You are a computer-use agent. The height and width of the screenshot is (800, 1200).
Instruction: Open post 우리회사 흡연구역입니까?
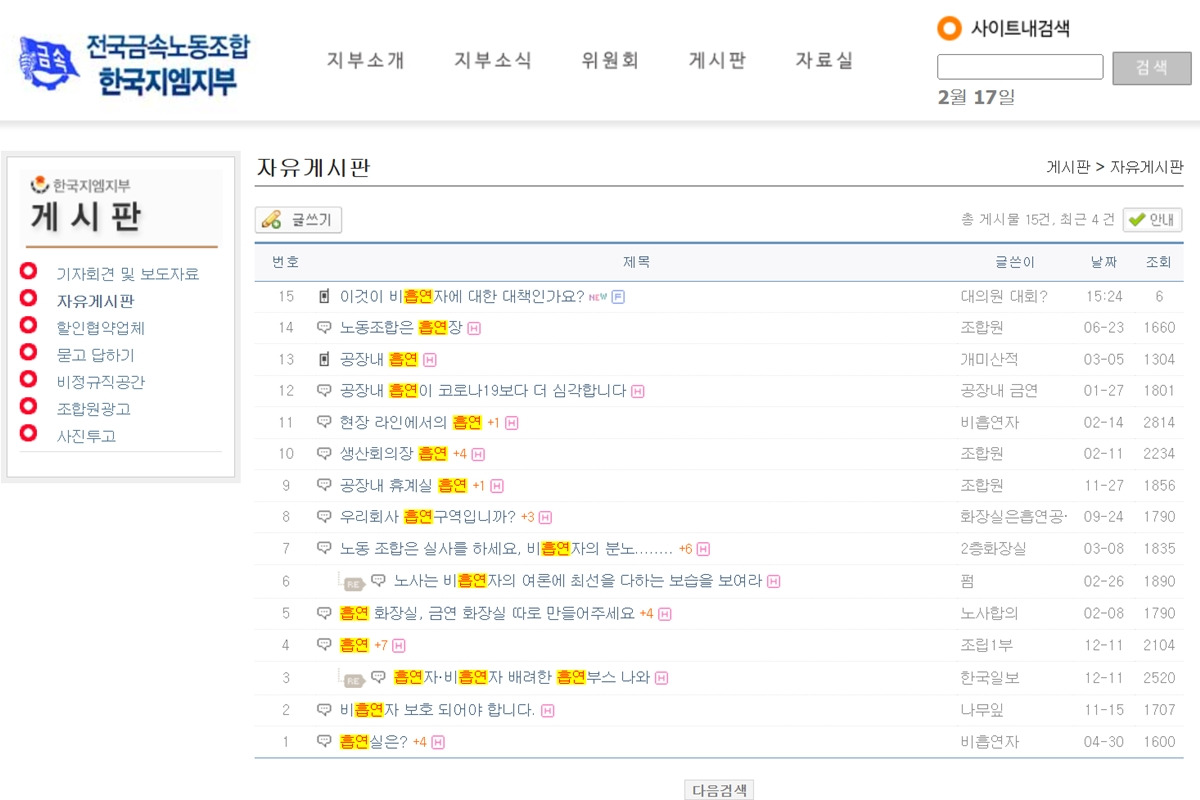point(428,517)
